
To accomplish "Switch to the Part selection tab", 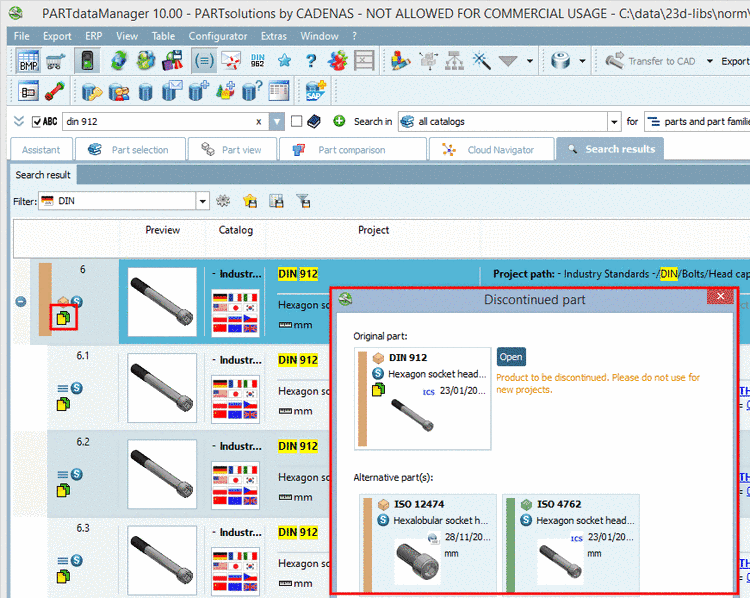I will tap(131, 150).
